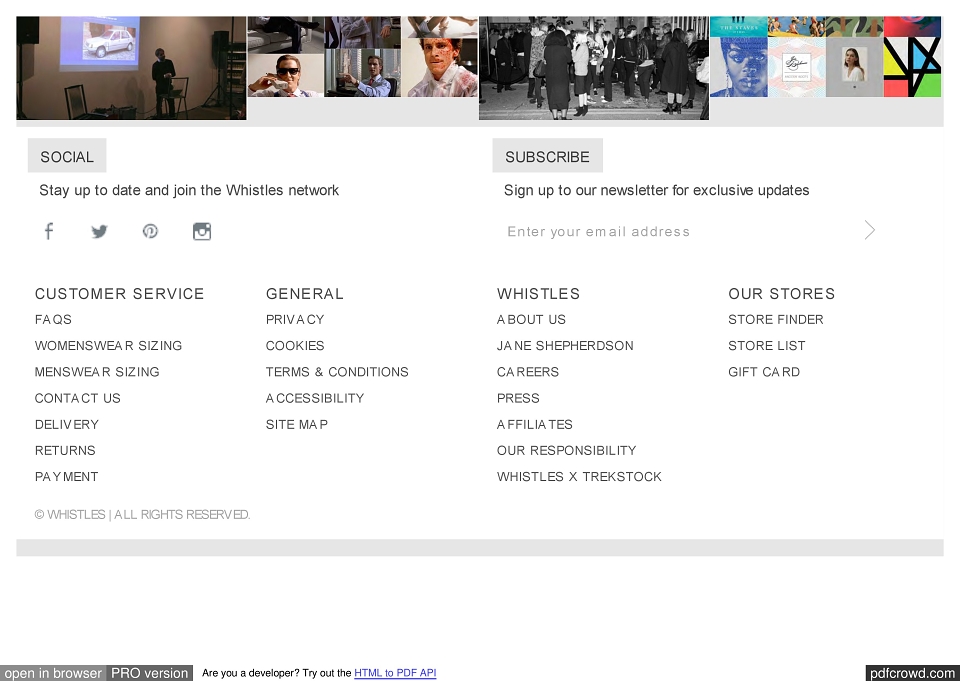Open the Jane Shepherdson page
This screenshot has width=960, height=681.
pyautogui.click(x=565, y=346)
